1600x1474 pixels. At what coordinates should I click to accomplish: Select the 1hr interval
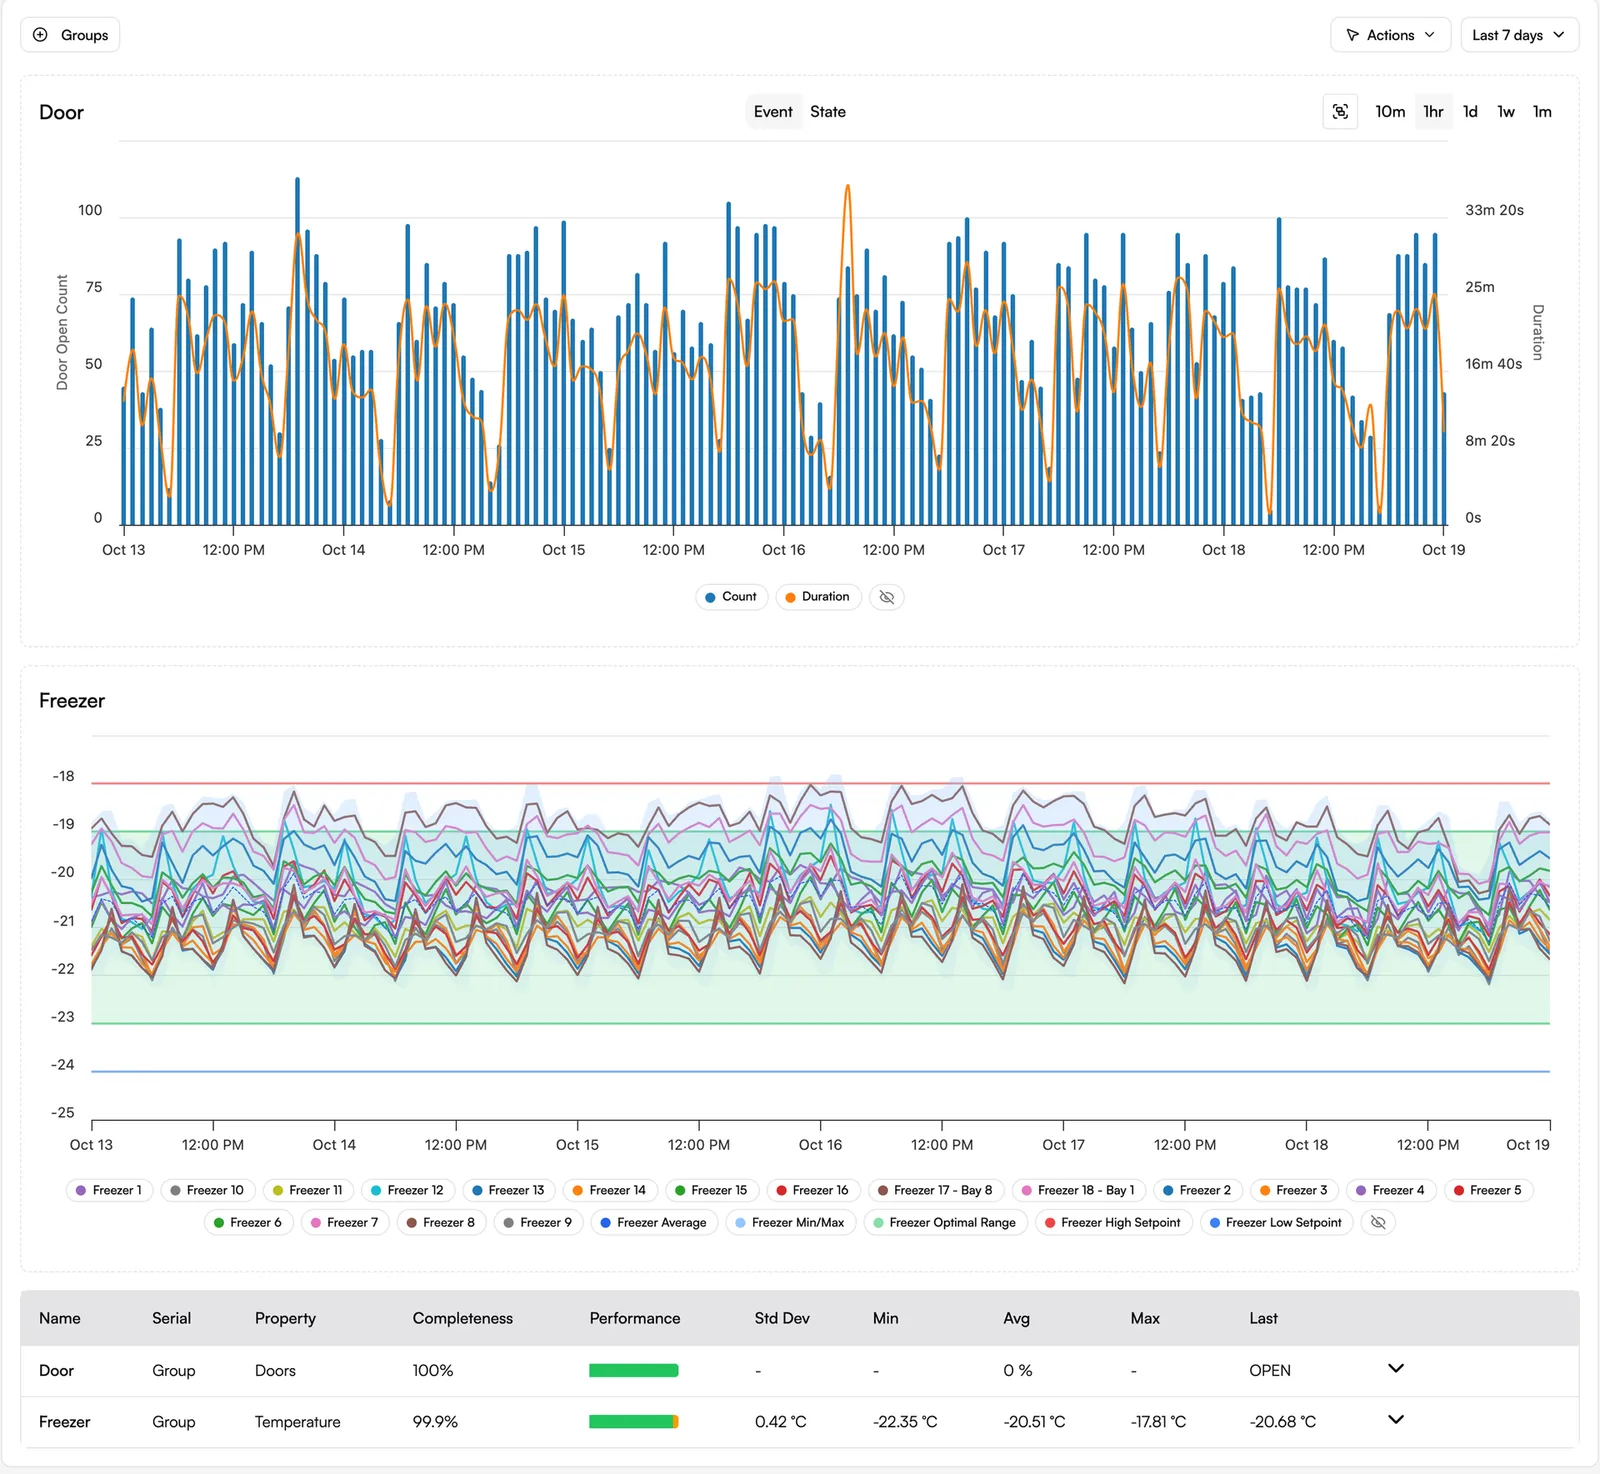tap(1433, 112)
